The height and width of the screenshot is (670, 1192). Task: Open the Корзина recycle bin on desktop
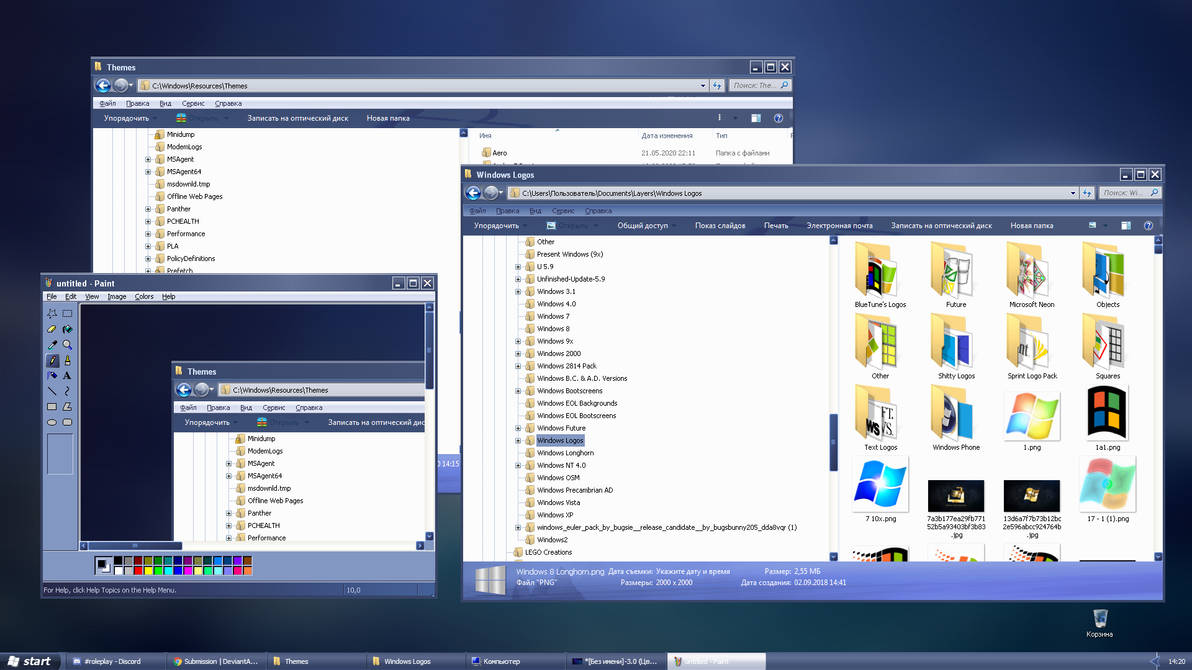(1098, 620)
